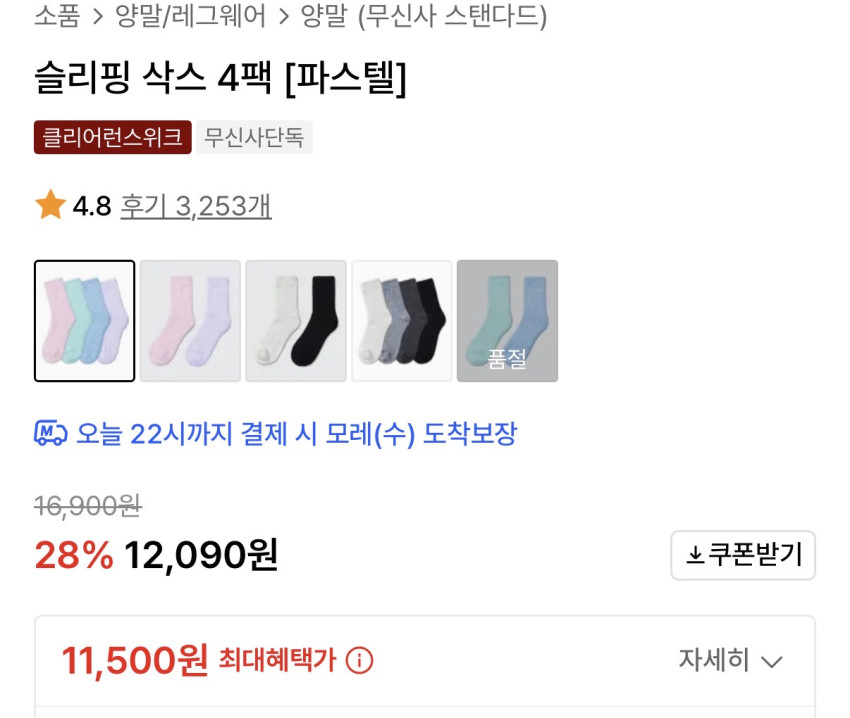The width and height of the screenshot is (850, 718).
Task: Tap the 쿠폰받기 coupon download button
Action: [x=742, y=555]
